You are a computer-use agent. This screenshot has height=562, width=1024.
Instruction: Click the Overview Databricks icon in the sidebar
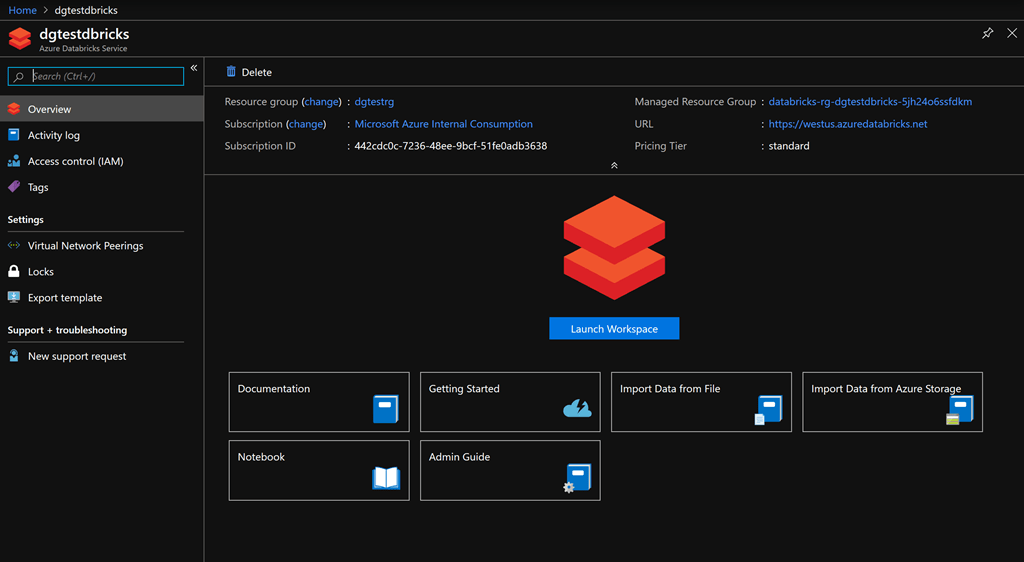click(14, 109)
